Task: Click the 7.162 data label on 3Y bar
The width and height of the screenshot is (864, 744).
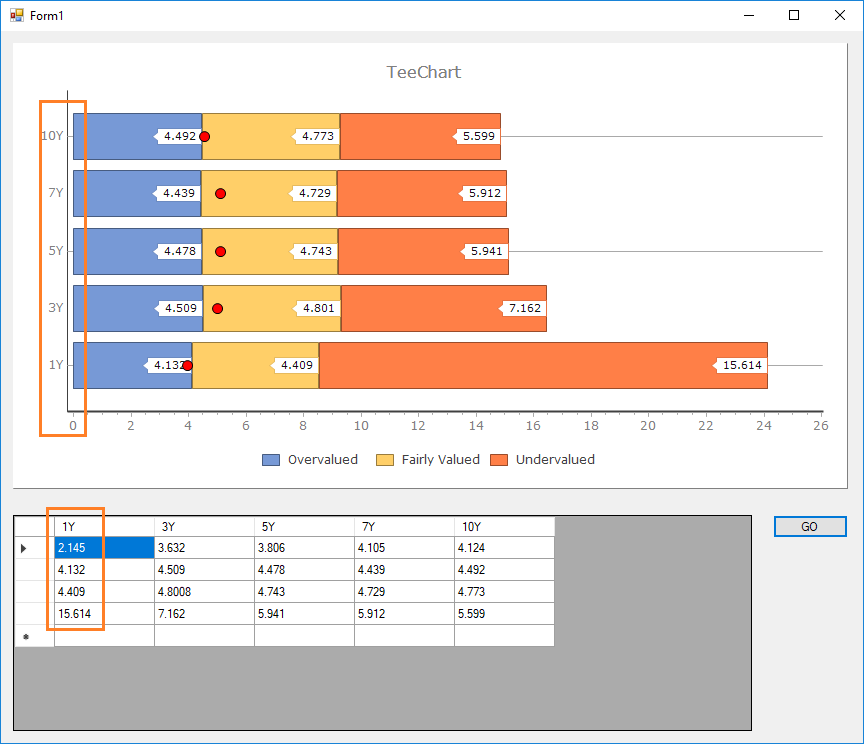Action: click(x=522, y=308)
